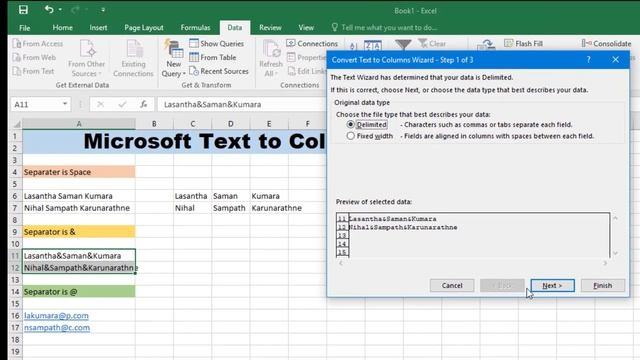
Task: Click From Access import icon
Action: (17, 44)
